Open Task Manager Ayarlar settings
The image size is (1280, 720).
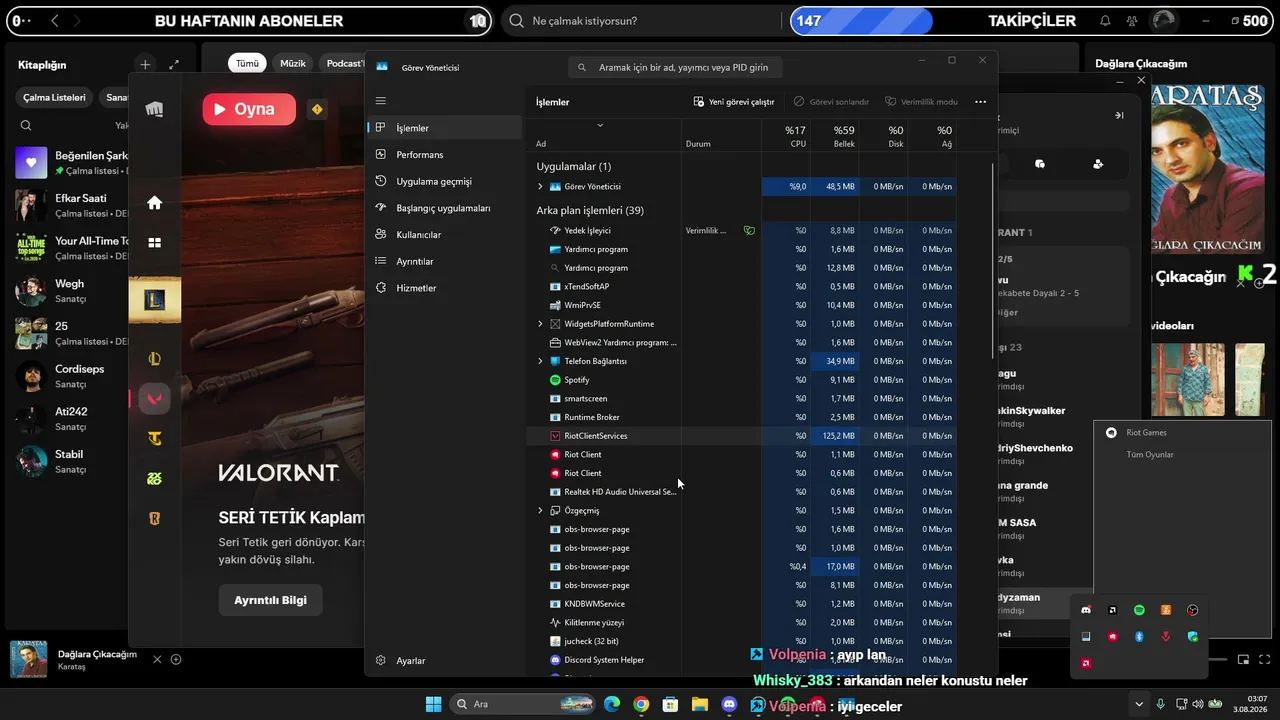point(445,661)
